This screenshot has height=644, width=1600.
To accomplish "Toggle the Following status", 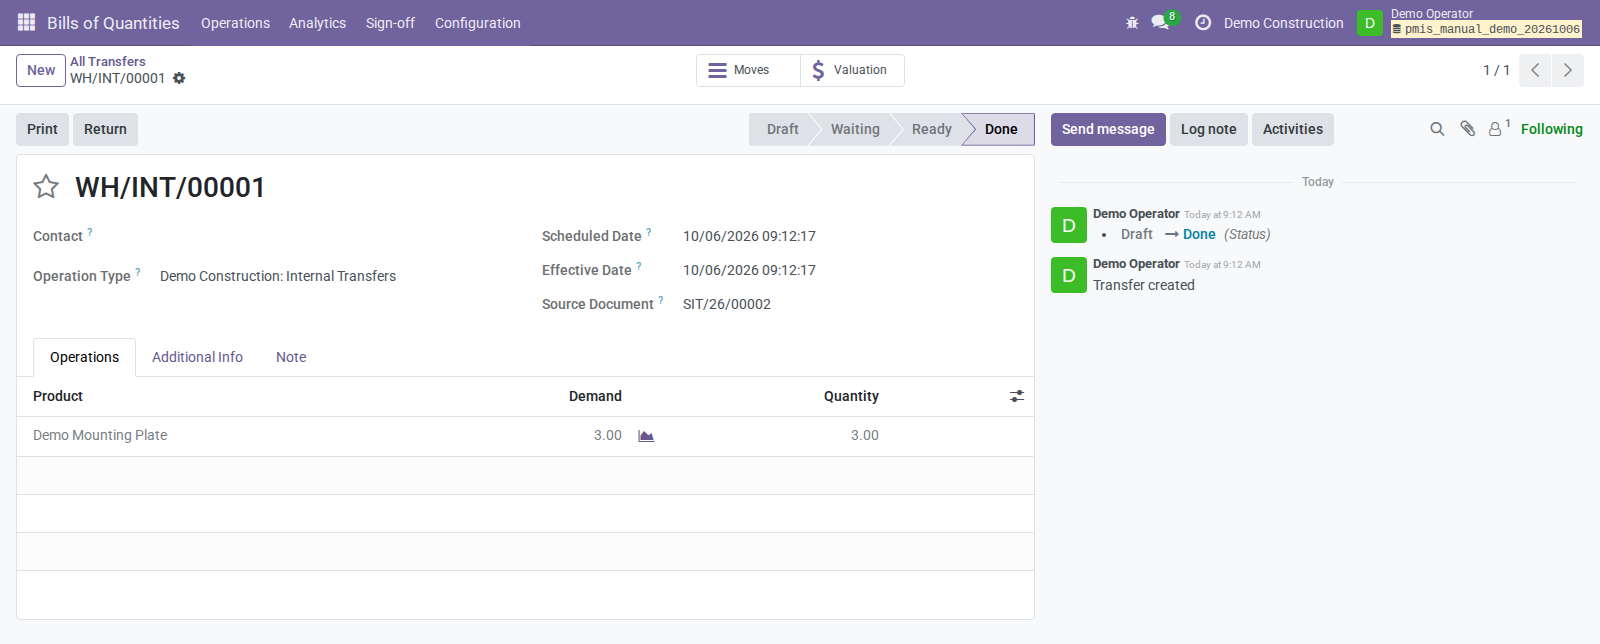I will tap(1551, 129).
